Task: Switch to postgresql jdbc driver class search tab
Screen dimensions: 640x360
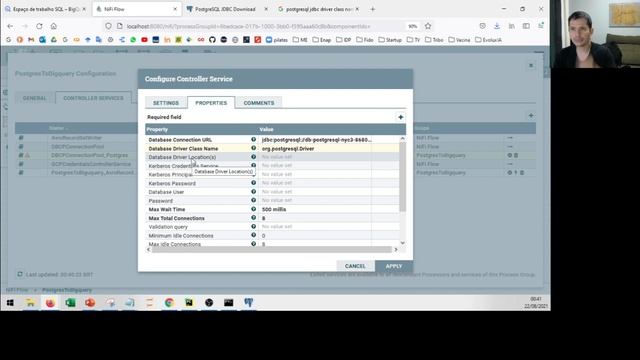Action: 318,9
